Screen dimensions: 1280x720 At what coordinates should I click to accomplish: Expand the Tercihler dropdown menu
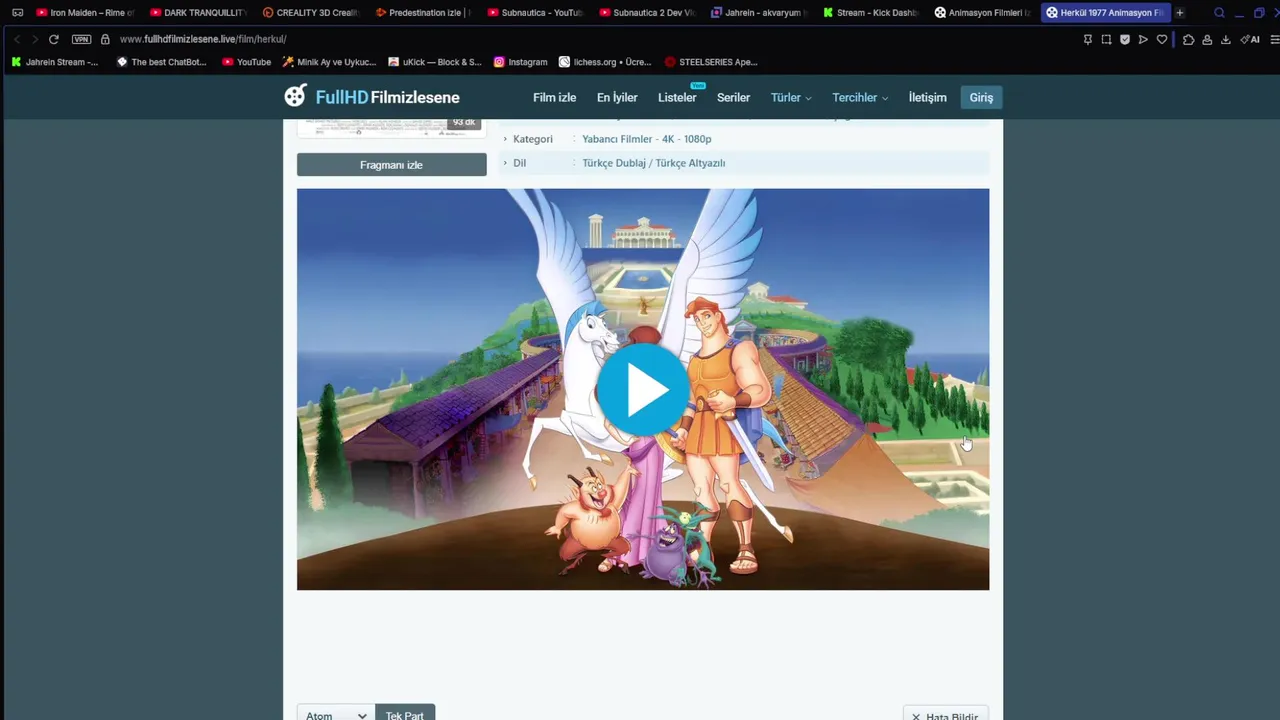860,97
